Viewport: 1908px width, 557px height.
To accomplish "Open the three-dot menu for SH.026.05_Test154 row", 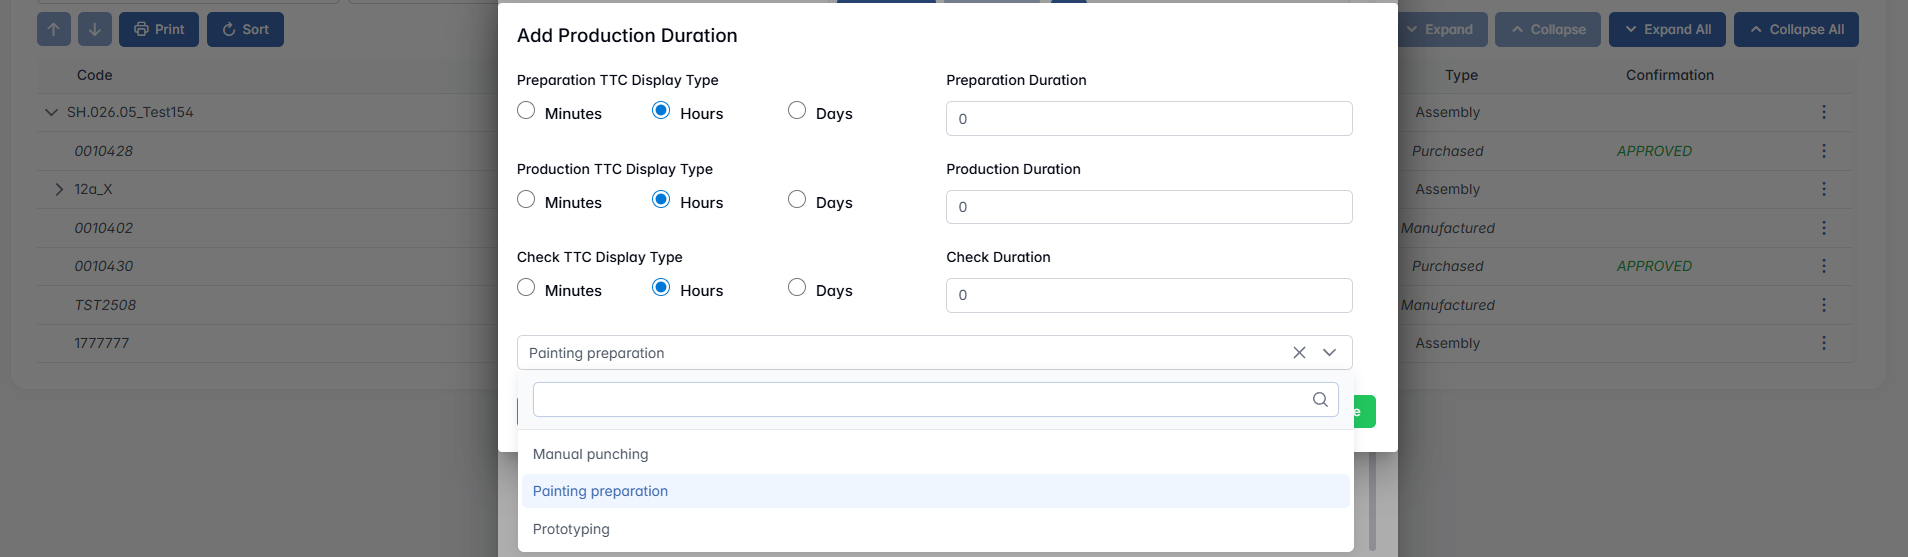I will pos(1823,112).
